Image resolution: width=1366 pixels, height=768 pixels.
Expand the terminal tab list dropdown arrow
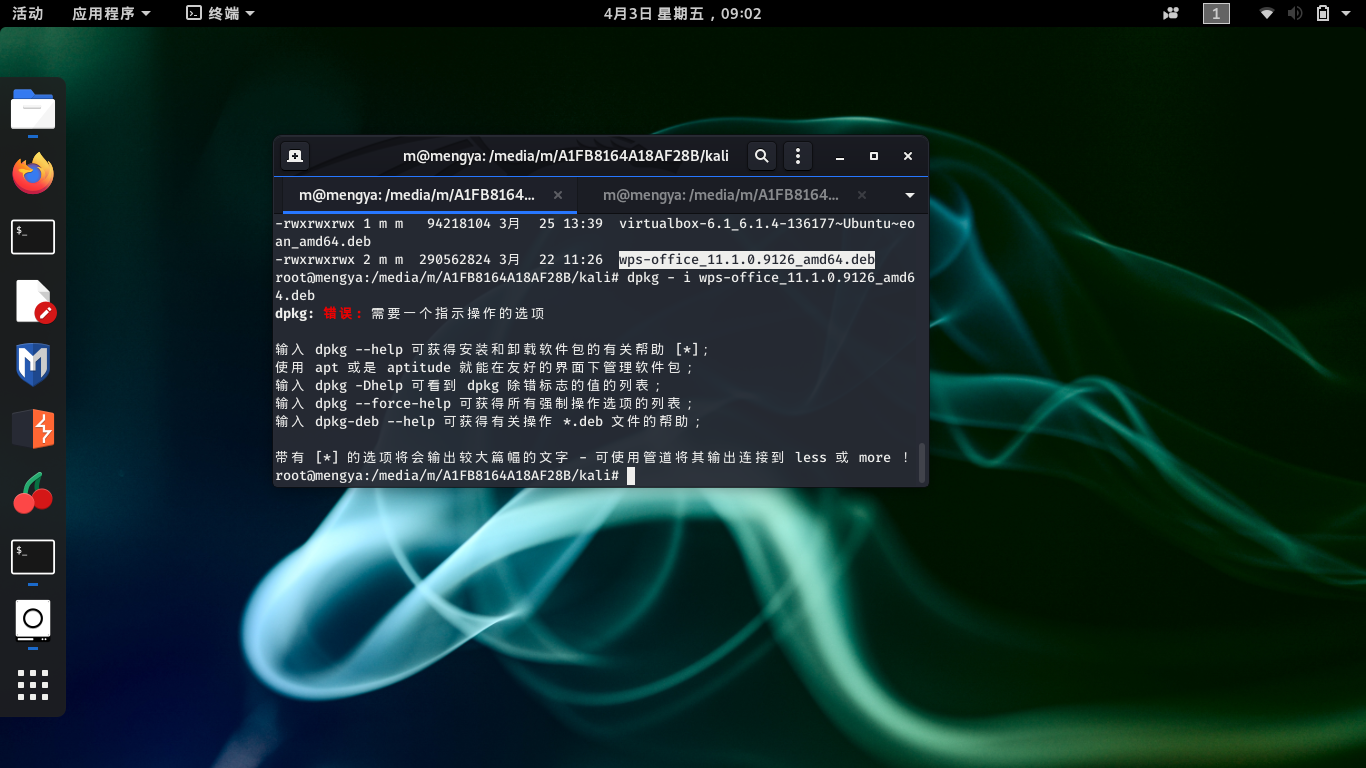pos(910,195)
